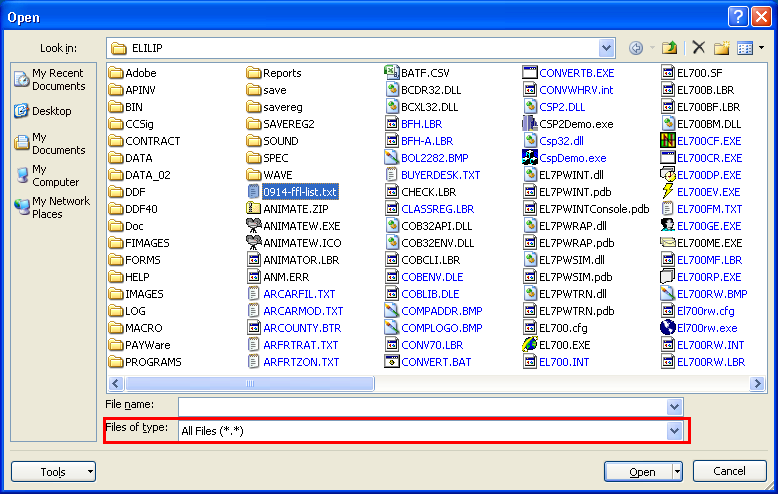
Task: Select the EL700ME.EXE envelope icon
Action: (x=667, y=243)
